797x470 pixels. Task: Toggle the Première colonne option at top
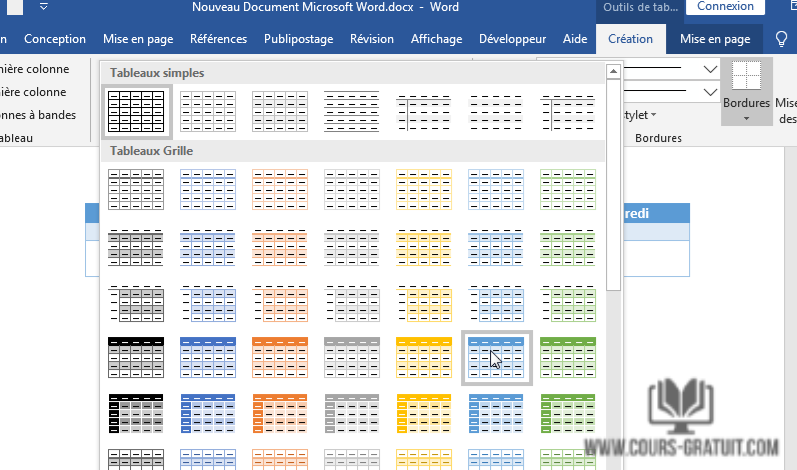click(35, 69)
